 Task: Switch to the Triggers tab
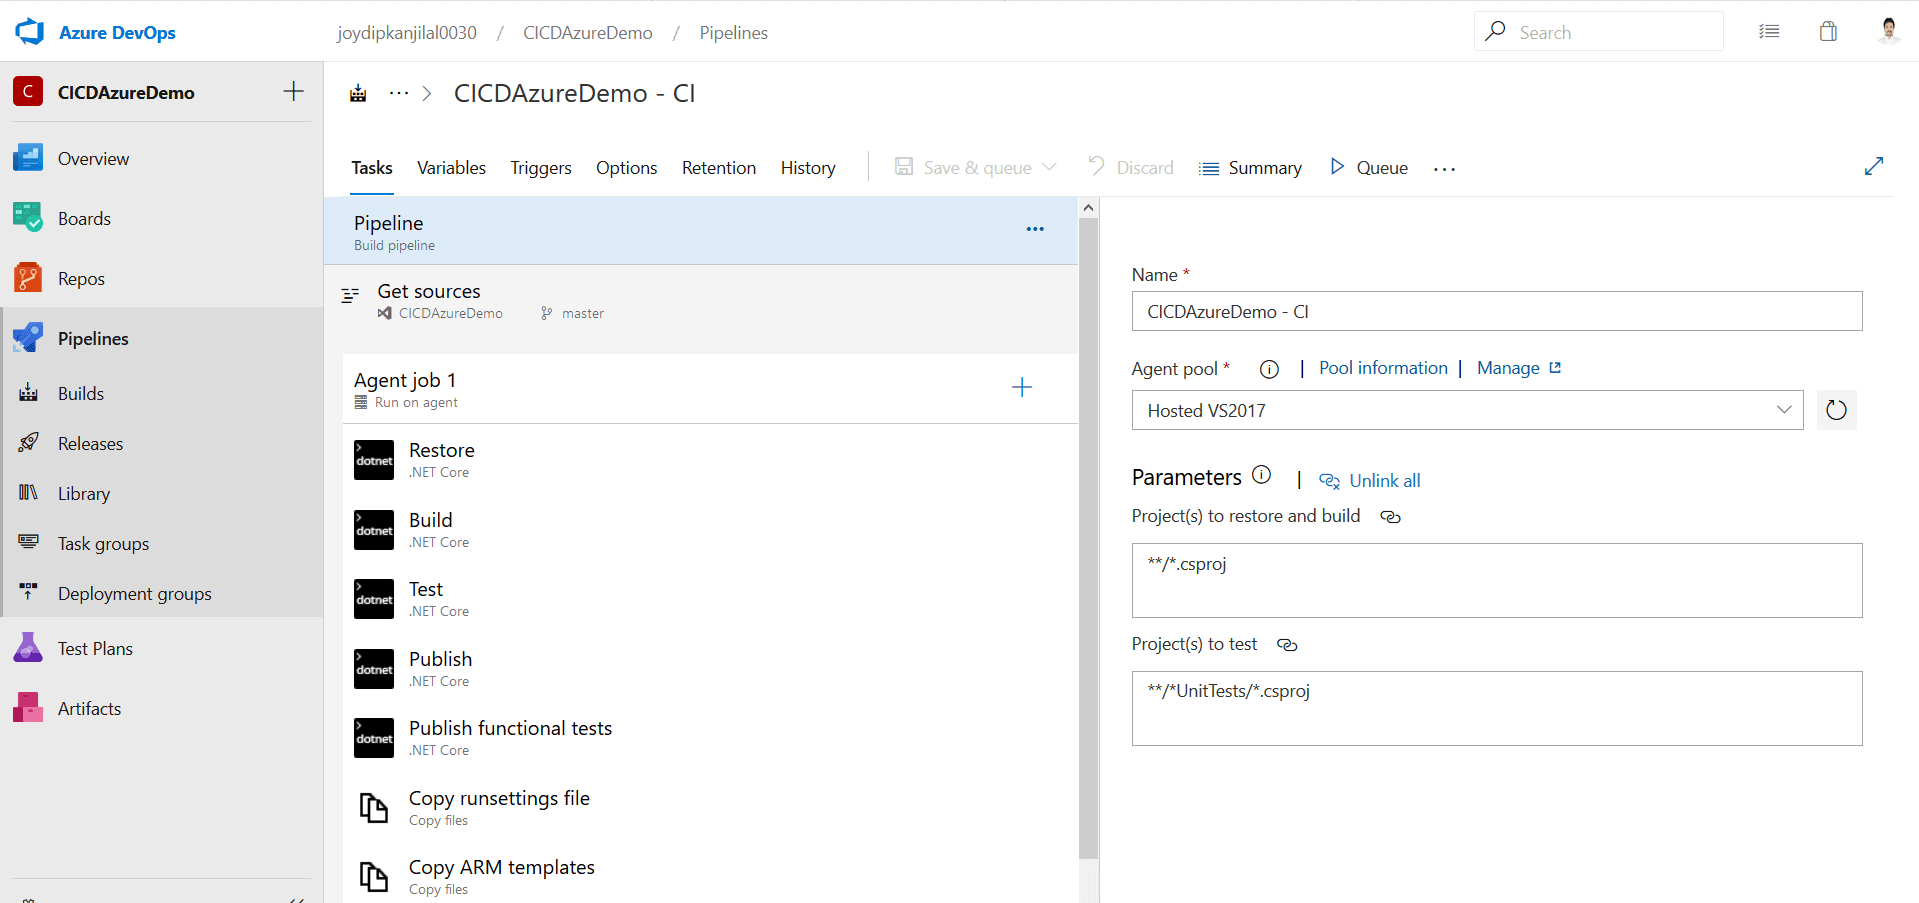pyautogui.click(x=541, y=168)
